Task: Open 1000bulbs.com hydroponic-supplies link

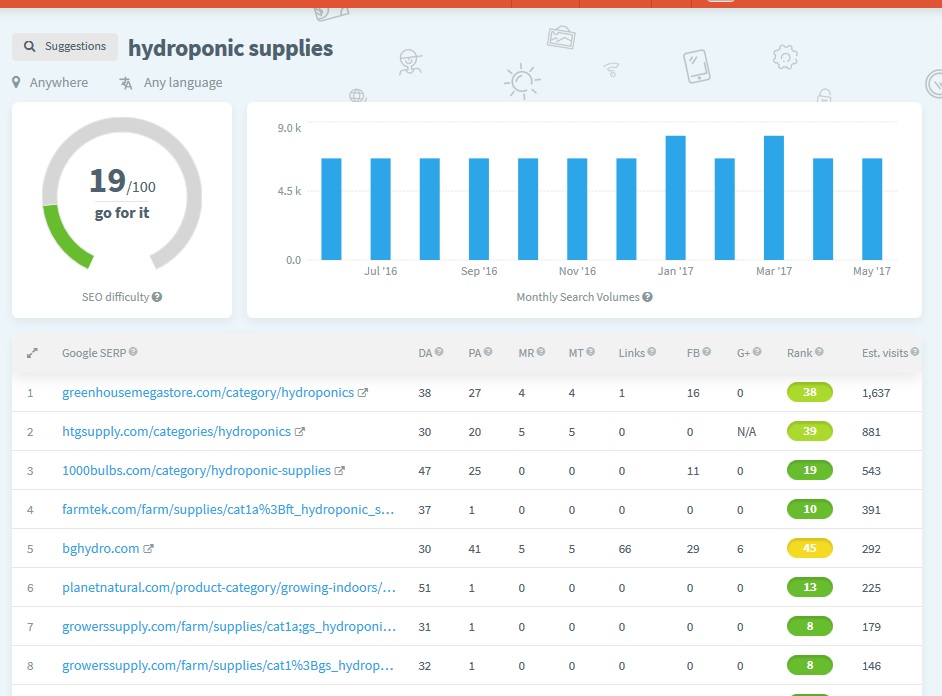Action: (x=196, y=471)
